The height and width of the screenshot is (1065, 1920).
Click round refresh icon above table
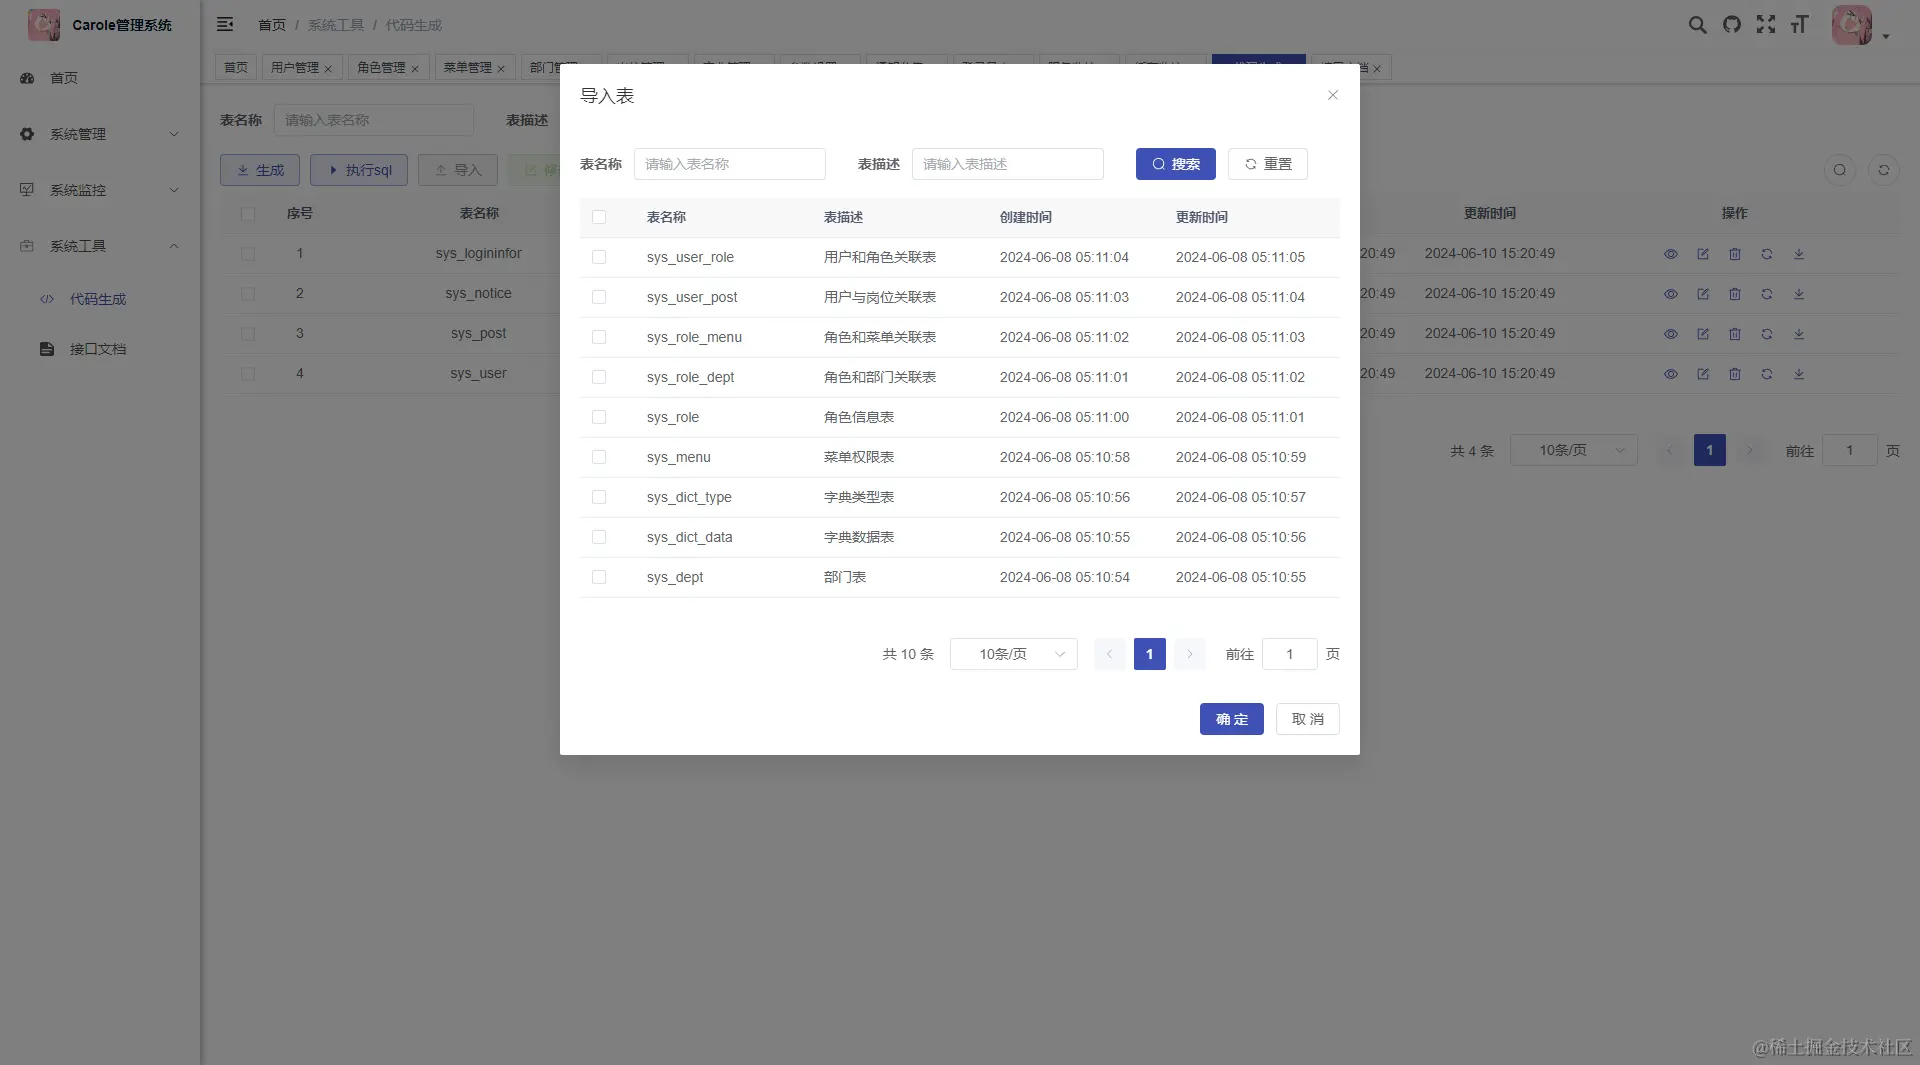tap(1884, 170)
